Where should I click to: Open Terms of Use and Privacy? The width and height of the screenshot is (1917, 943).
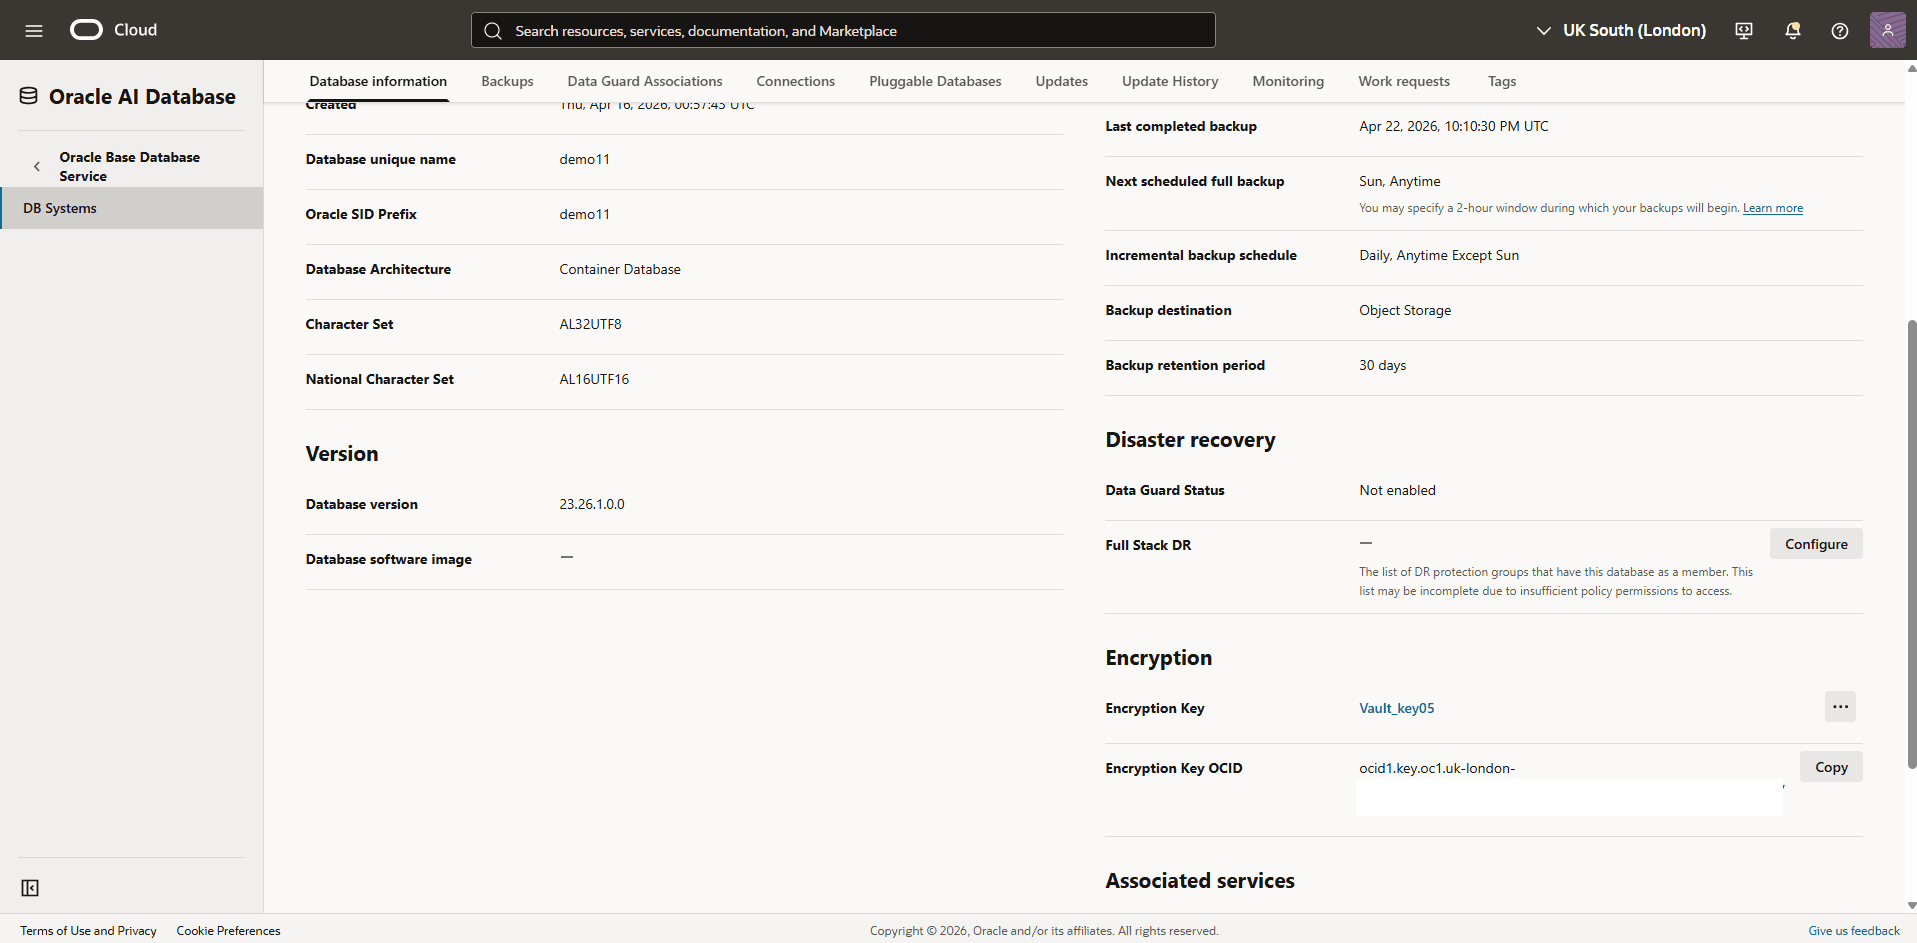pos(88,931)
